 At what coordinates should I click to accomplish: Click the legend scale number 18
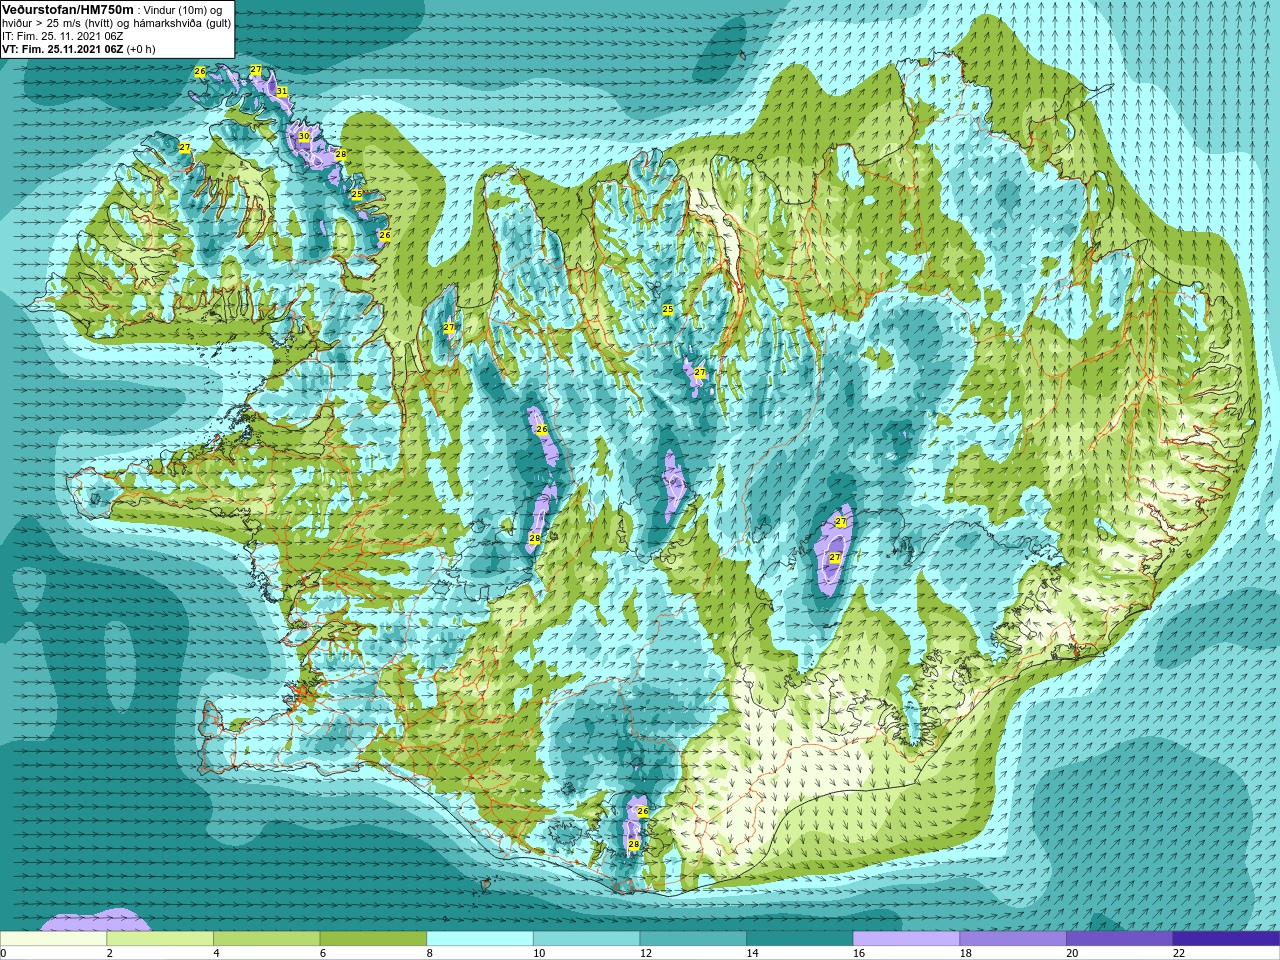(x=966, y=953)
